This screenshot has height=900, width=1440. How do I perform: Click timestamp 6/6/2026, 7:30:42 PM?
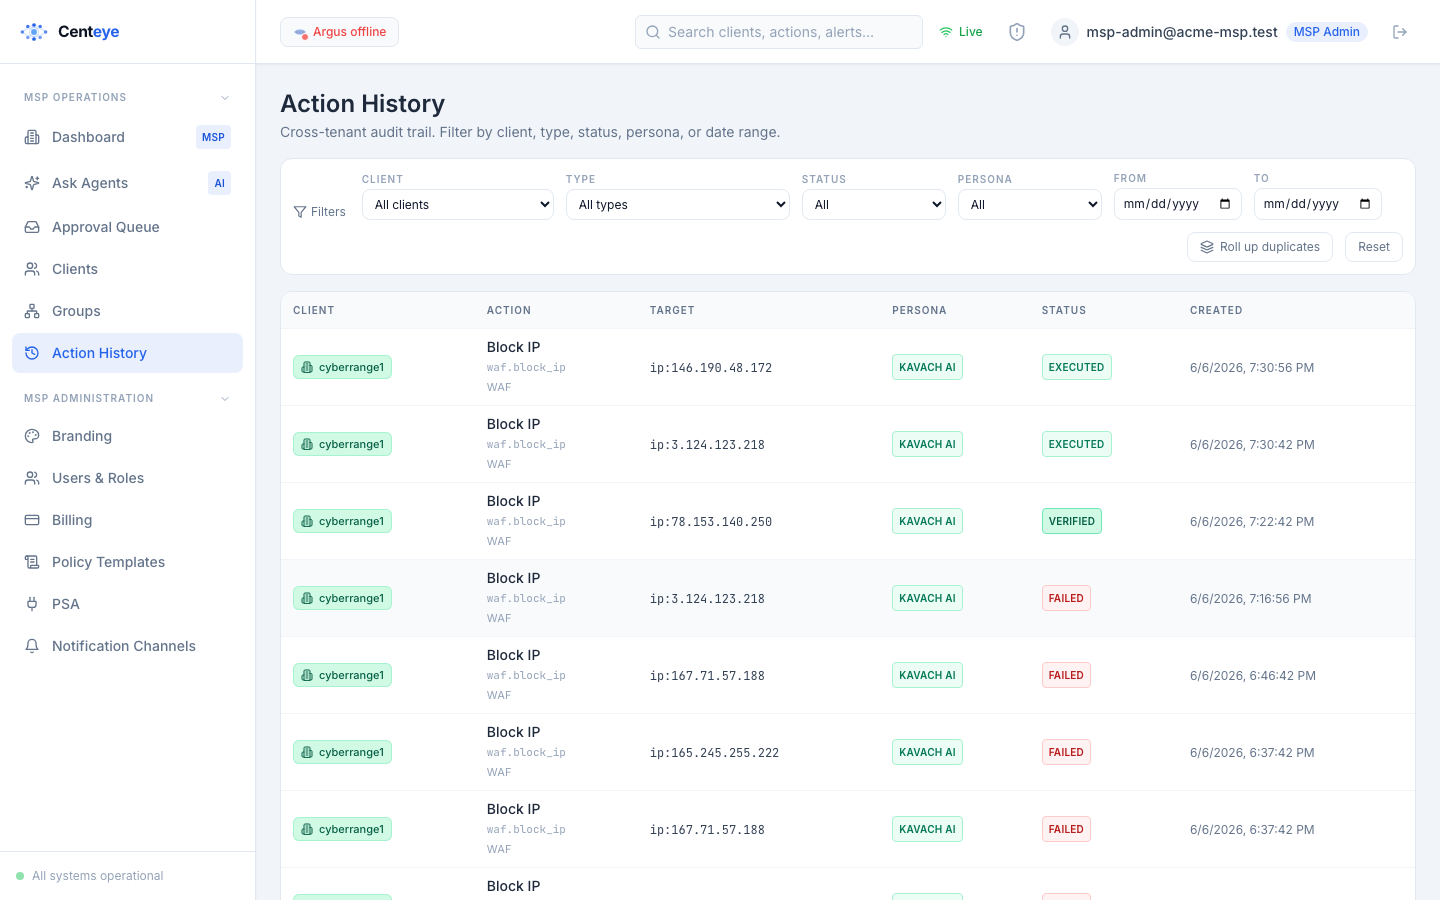point(1252,444)
